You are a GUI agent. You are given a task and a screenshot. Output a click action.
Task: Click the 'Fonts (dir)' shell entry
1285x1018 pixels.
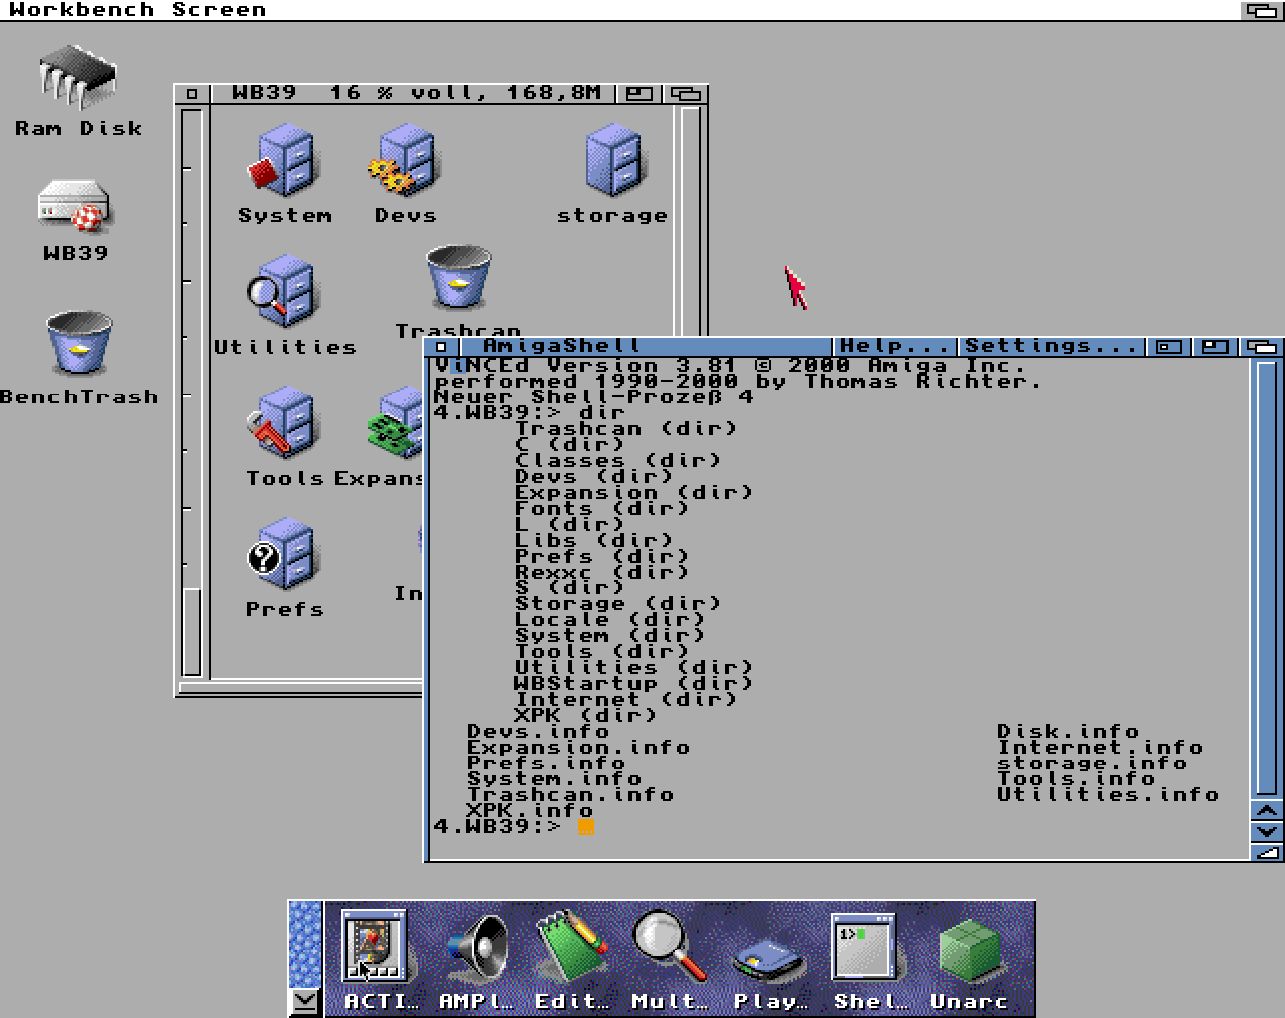click(x=603, y=508)
